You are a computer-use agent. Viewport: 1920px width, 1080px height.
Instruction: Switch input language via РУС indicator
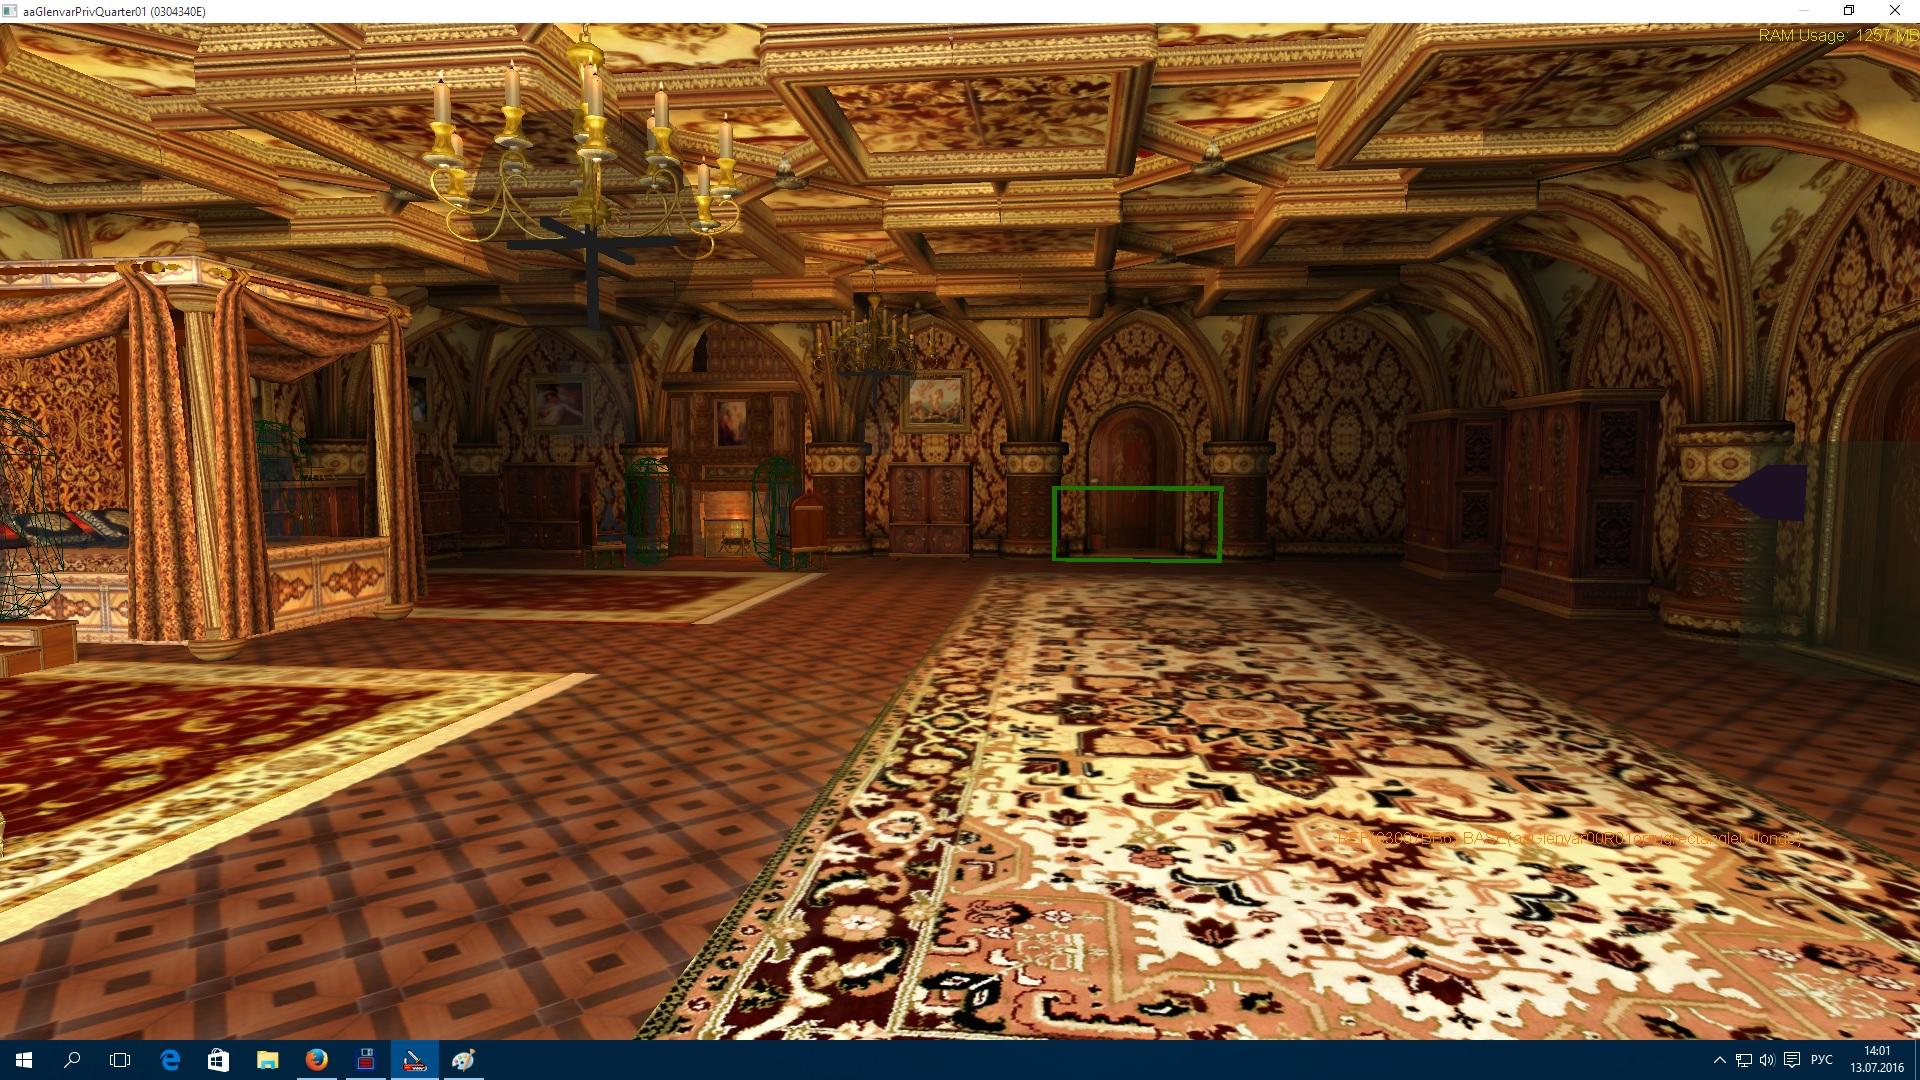point(1822,1060)
